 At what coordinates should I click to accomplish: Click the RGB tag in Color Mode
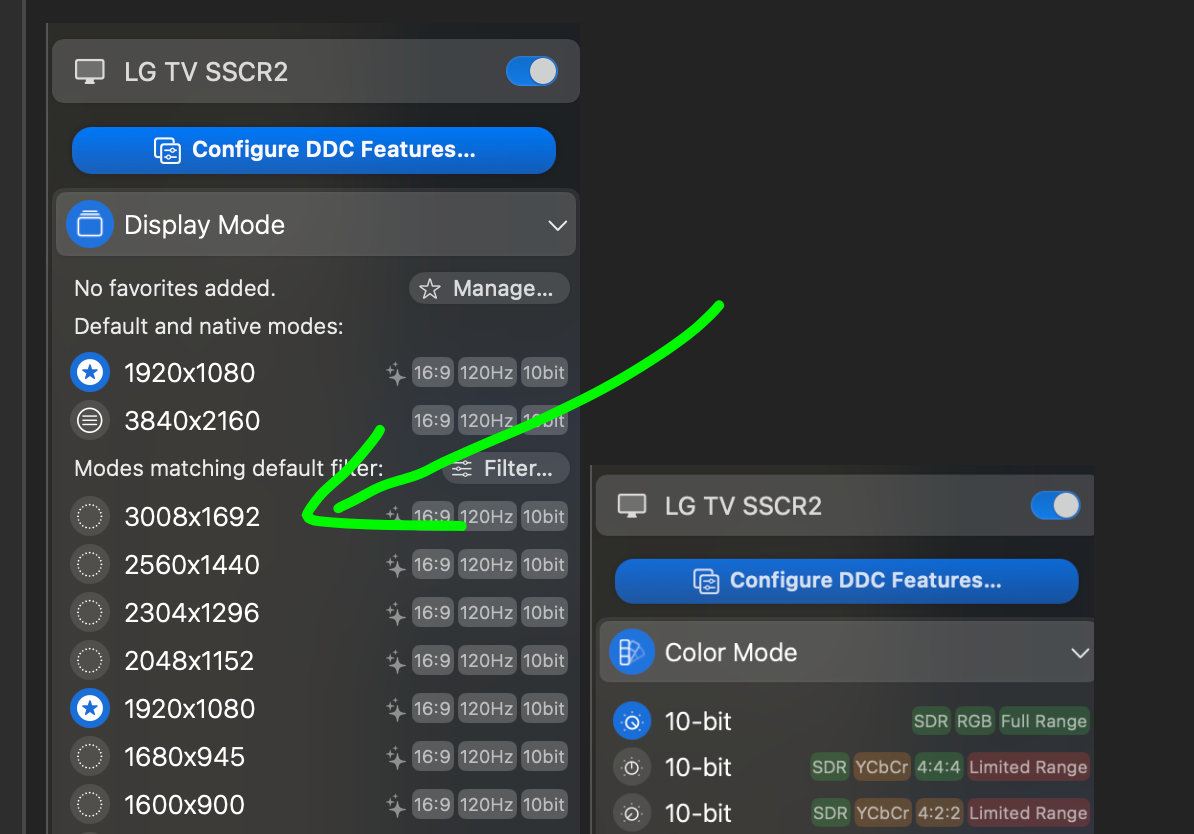(x=974, y=721)
